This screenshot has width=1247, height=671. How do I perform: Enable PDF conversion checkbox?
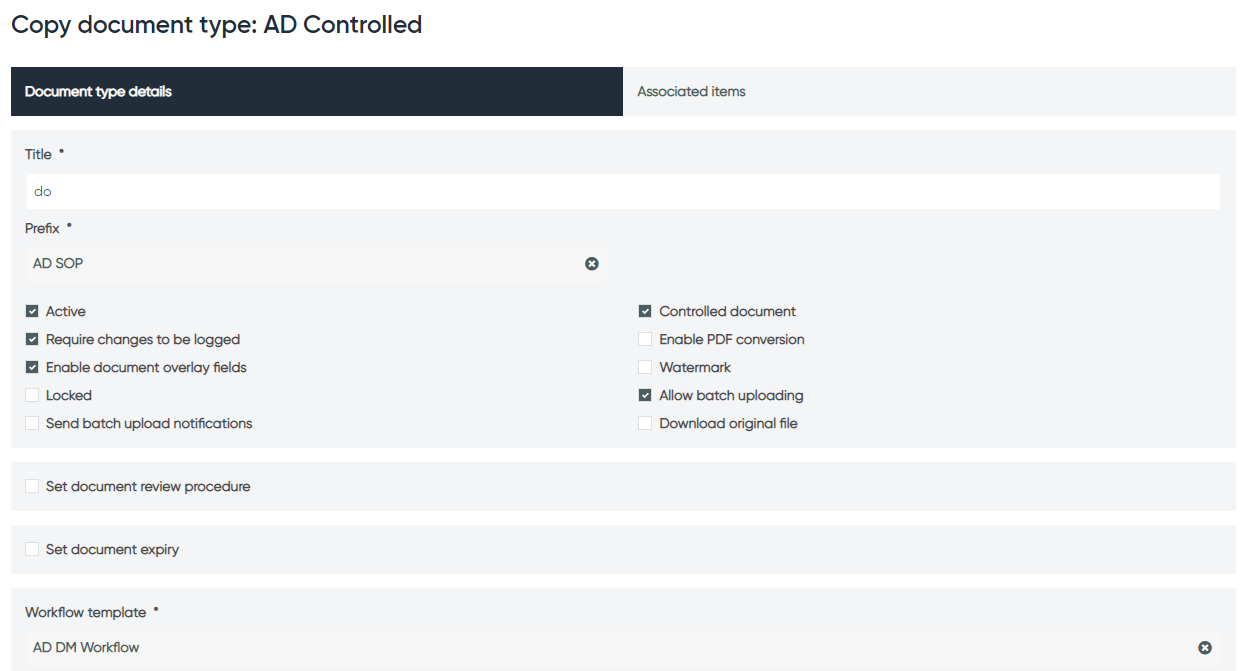coord(645,339)
